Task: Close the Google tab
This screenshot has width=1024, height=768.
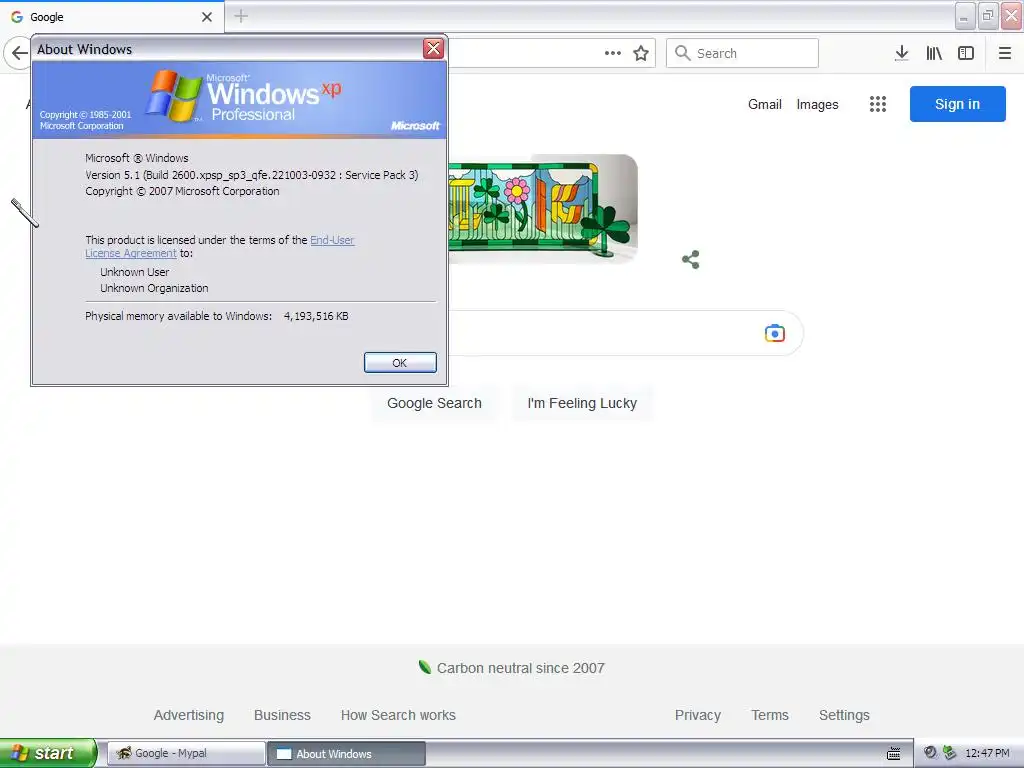Action: 207,17
